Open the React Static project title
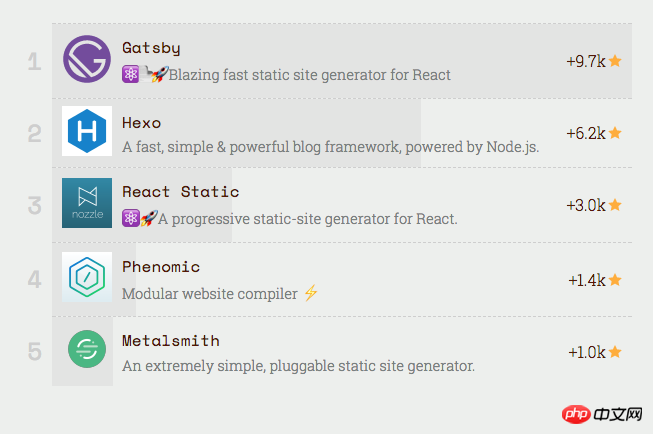The image size is (653, 434). [181, 192]
